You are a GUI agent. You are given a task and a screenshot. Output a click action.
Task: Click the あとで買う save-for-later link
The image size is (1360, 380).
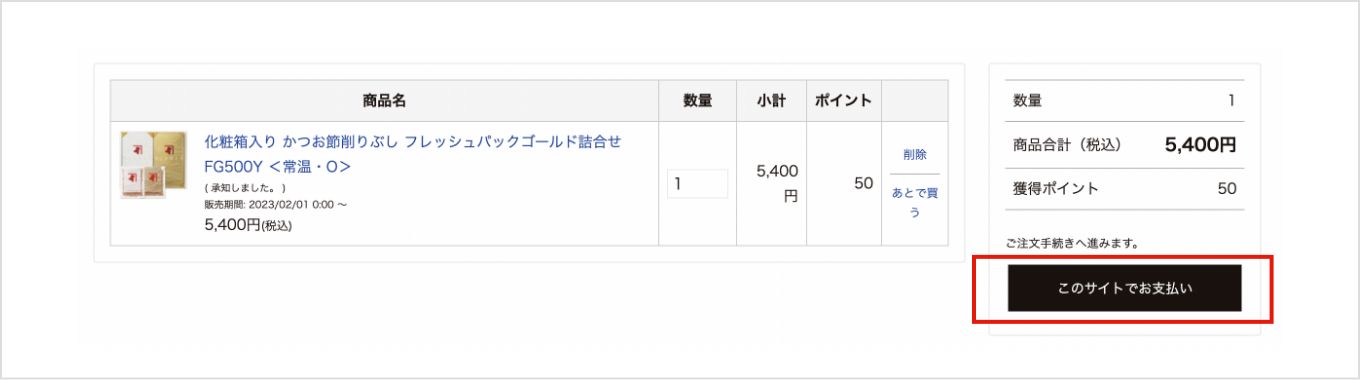click(x=914, y=202)
